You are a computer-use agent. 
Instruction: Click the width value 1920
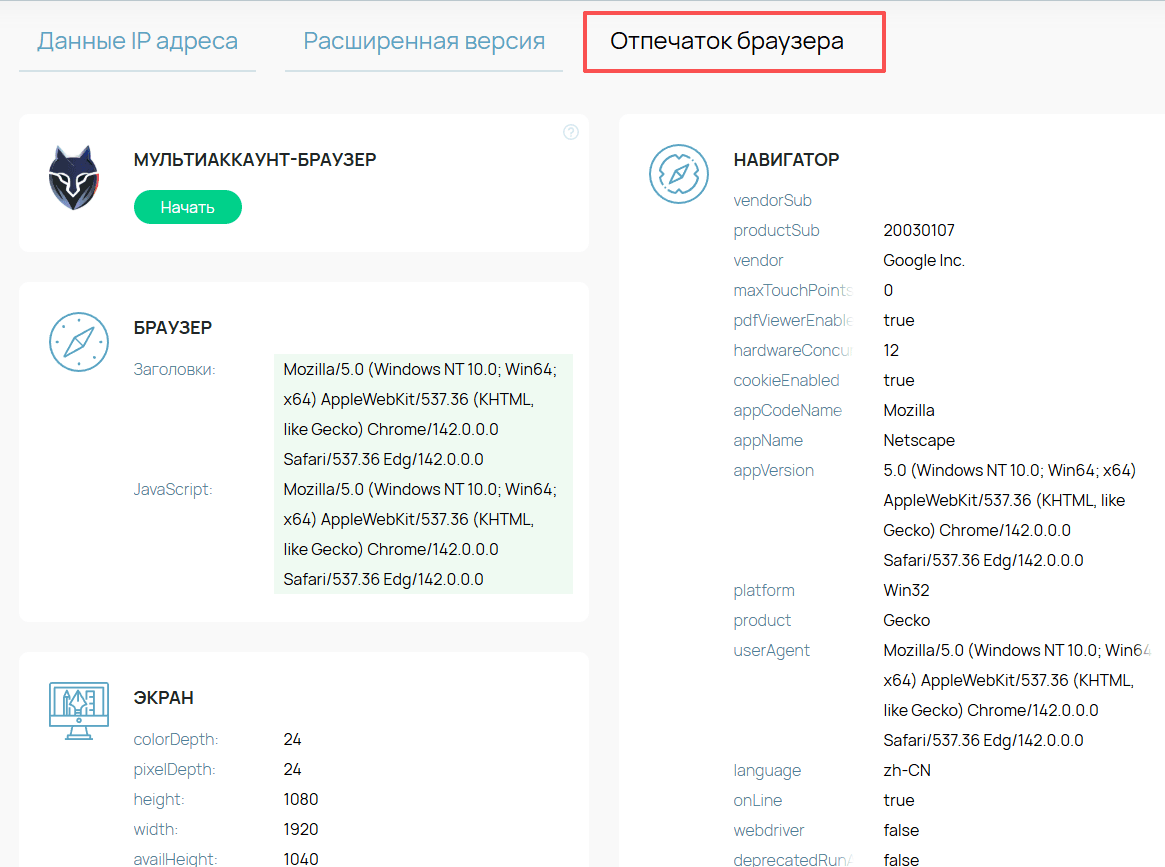pos(300,829)
